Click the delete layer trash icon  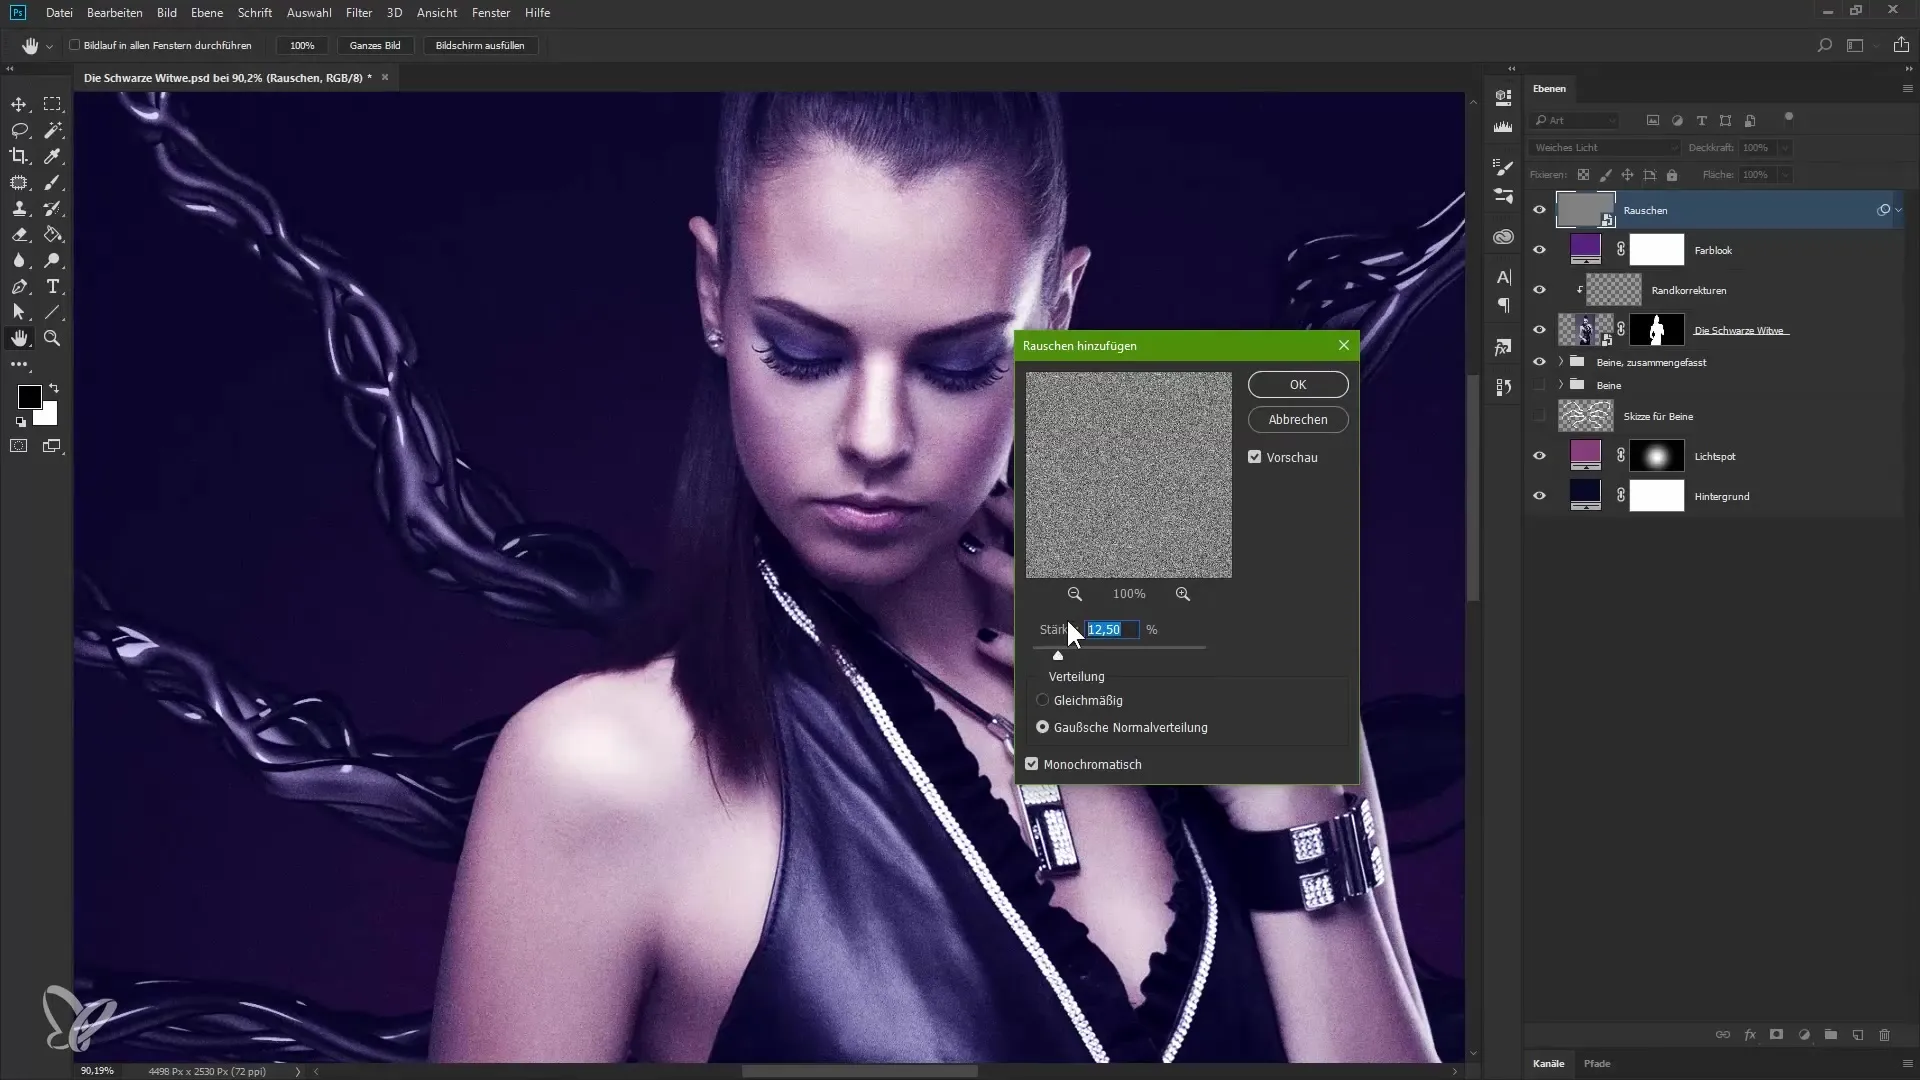[1885, 1035]
